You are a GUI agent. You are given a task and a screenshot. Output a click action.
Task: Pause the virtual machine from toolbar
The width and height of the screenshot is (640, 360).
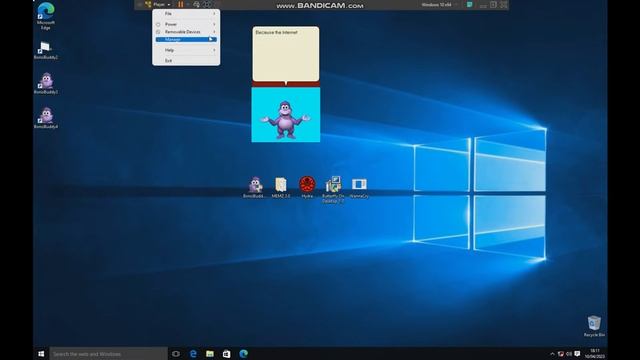tap(180, 4)
